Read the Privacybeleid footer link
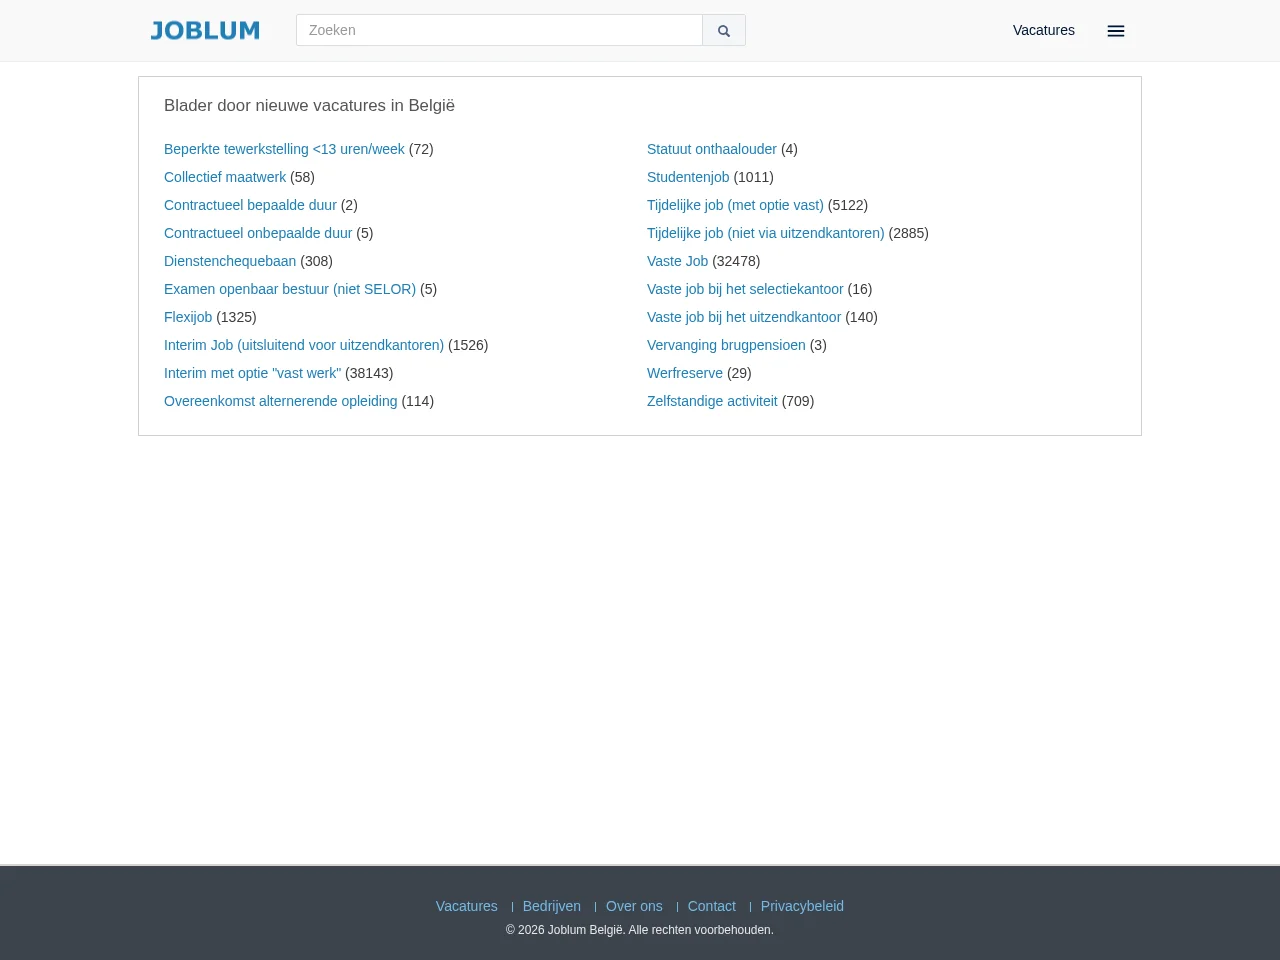The image size is (1280, 960). (802, 906)
